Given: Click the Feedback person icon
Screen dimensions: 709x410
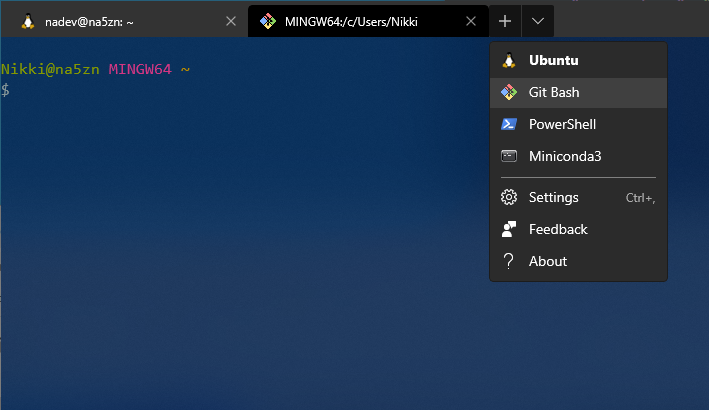Looking at the screenshot, I should pos(509,229).
